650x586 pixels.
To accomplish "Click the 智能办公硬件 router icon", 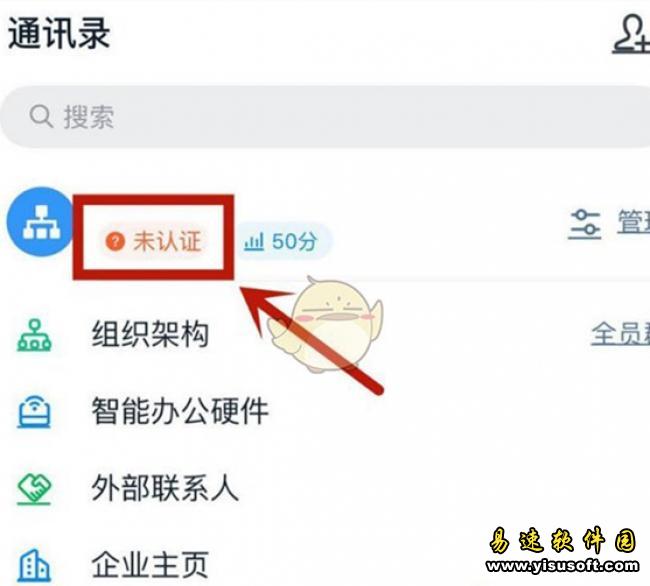I will 34,412.
